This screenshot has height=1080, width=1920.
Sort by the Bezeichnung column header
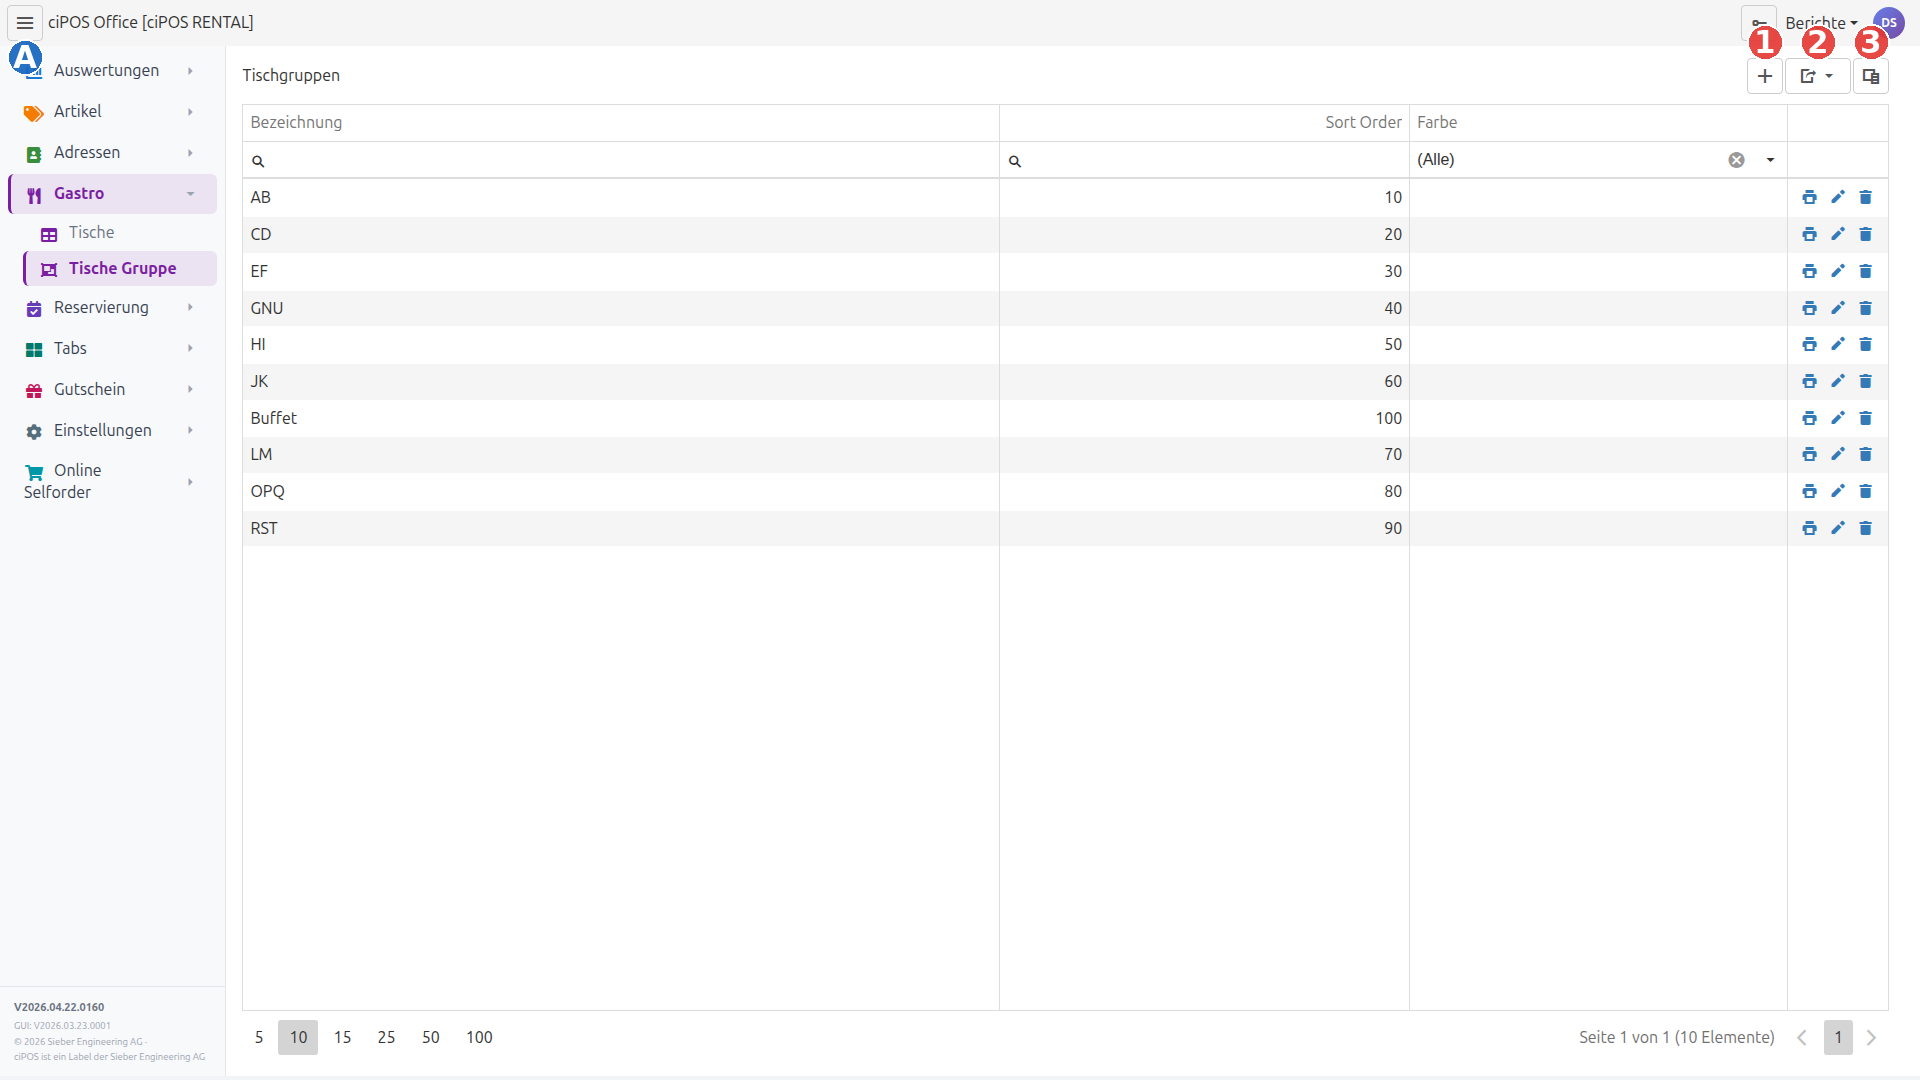point(621,123)
